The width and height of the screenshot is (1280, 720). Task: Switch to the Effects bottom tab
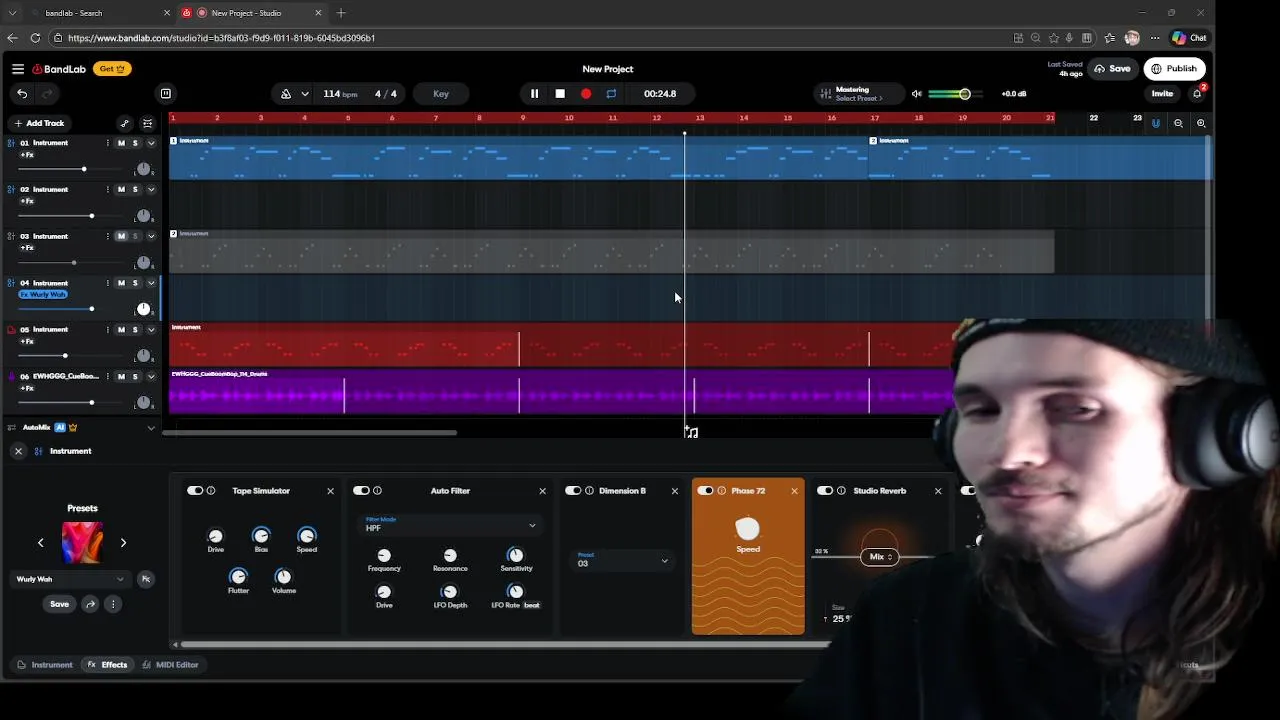[x=108, y=665]
